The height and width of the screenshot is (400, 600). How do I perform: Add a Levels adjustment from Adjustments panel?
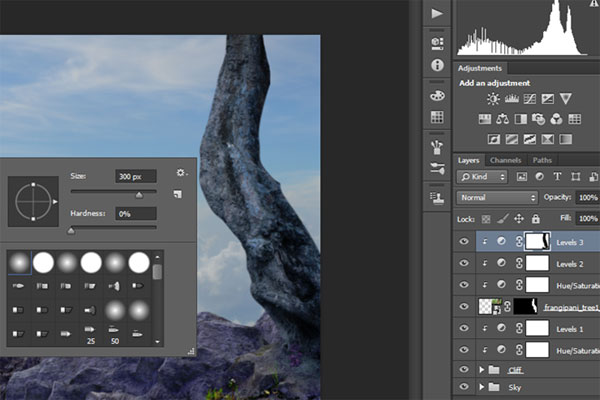click(x=510, y=99)
